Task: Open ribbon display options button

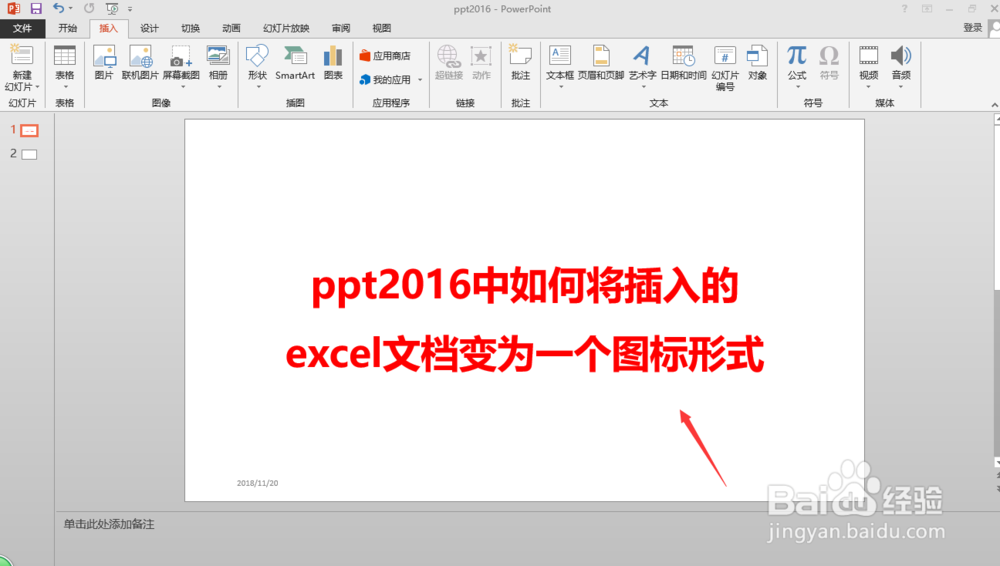Action: coord(927,9)
